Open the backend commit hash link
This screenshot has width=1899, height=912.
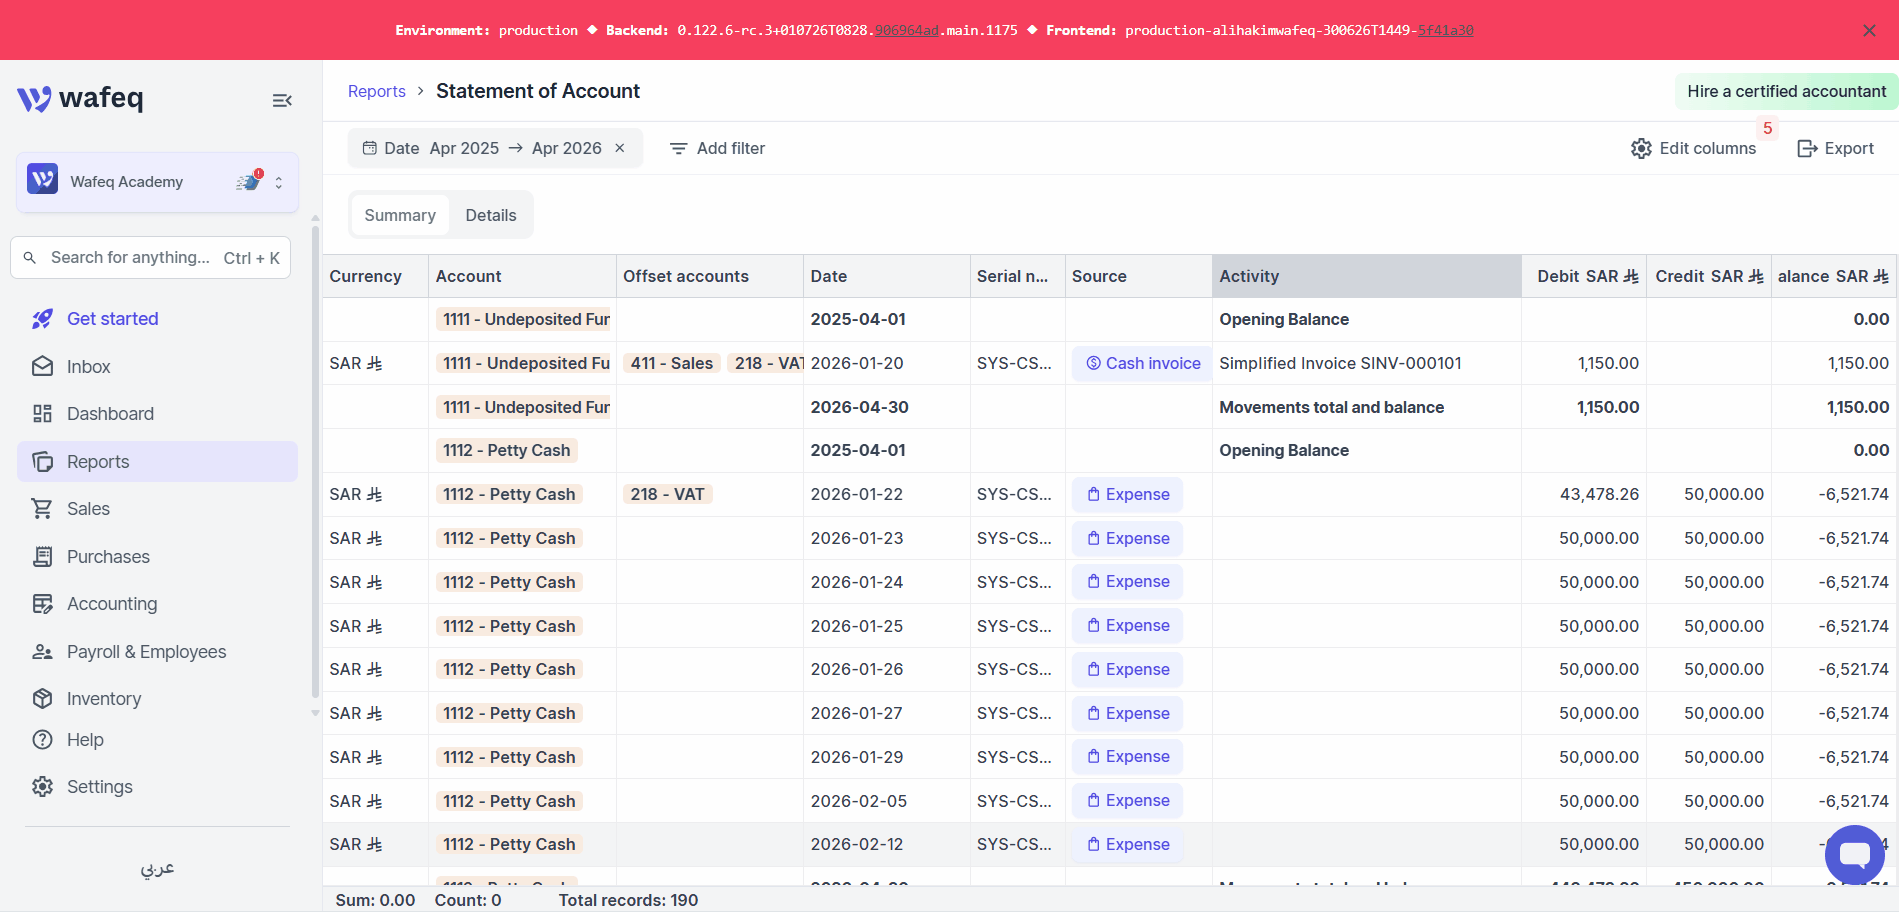(x=906, y=31)
